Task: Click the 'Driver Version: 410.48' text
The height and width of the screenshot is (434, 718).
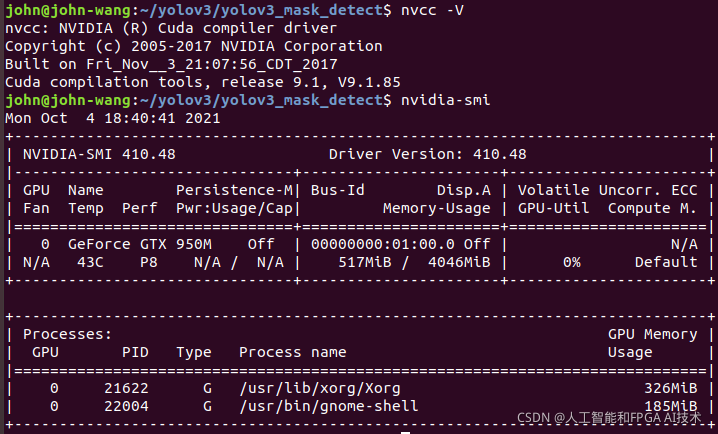Action: (x=428, y=154)
